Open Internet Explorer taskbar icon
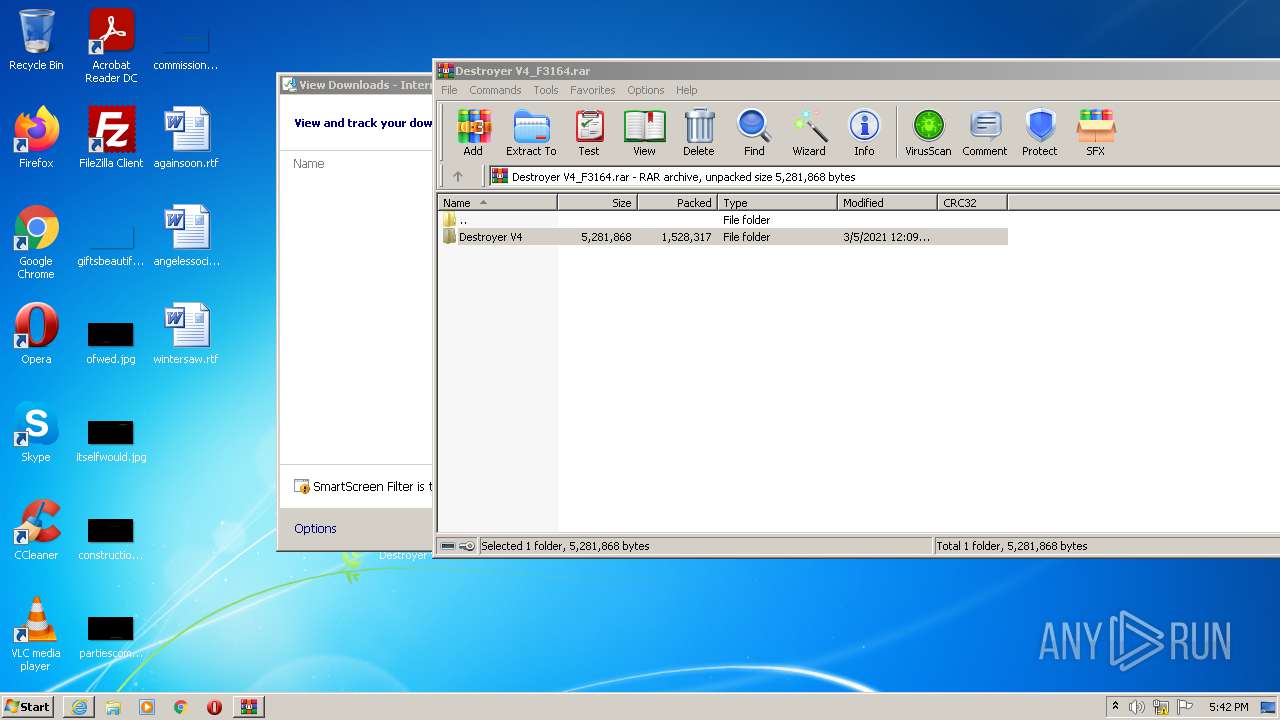The width and height of the screenshot is (1280, 720). pyautogui.click(x=79, y=707)
